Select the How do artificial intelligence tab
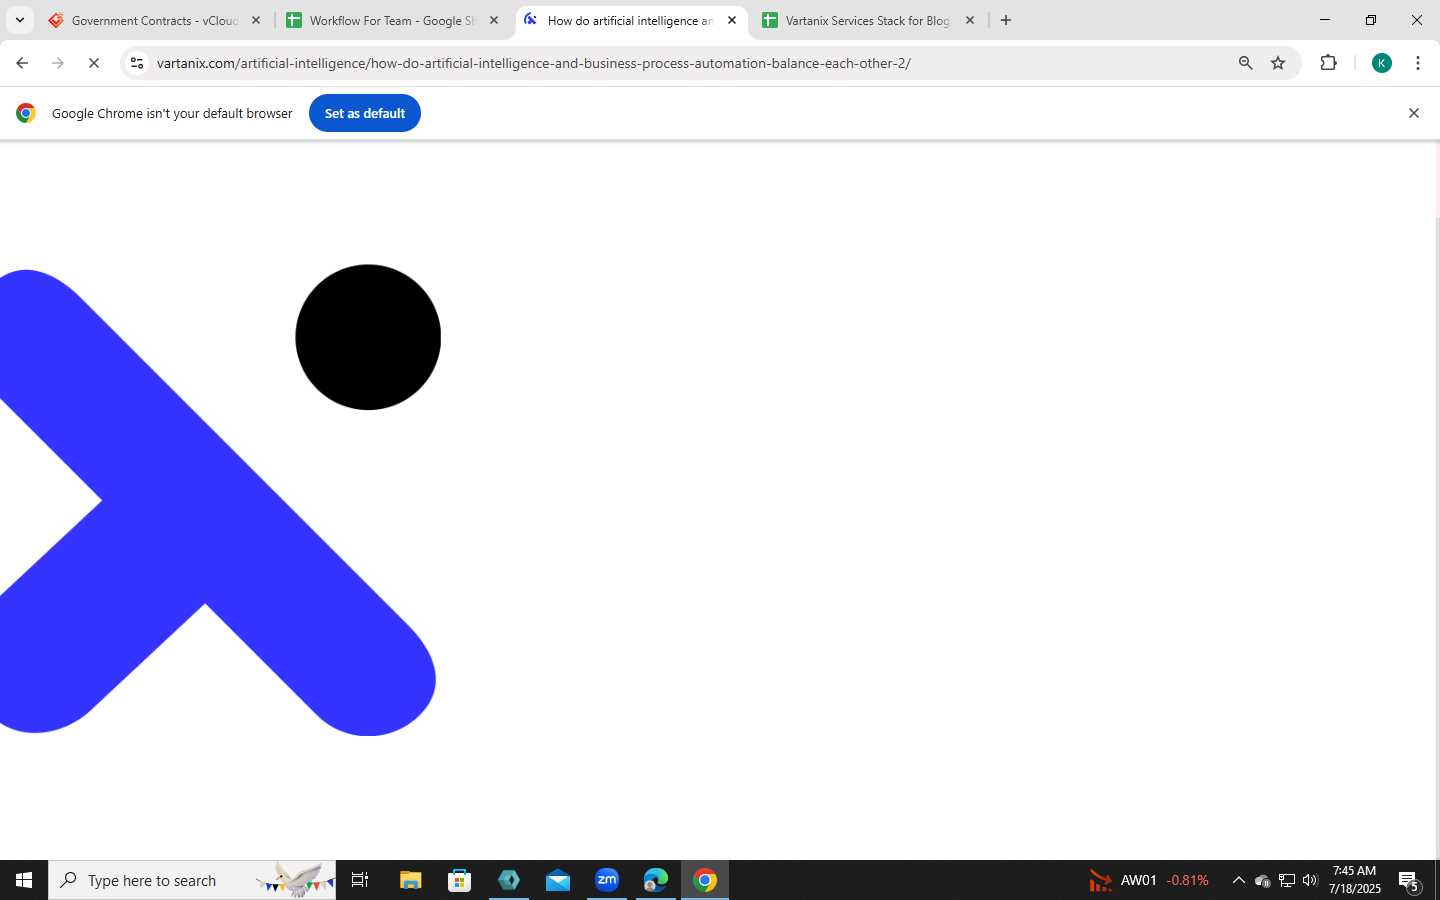The width and height of the screenshot is (1440, 900). click(630, 20)
